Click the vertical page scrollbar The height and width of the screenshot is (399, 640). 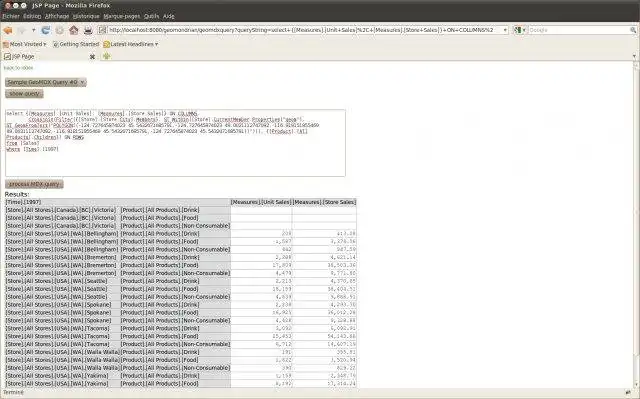pyautogui.click(x=636, y=224)
